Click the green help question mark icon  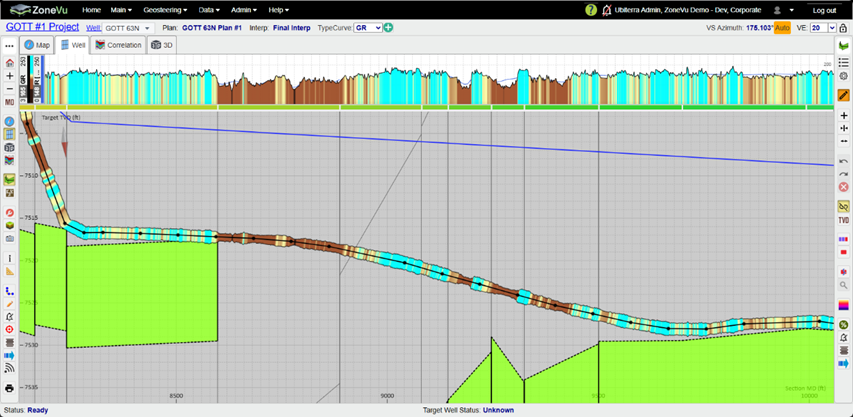click(x=591, y=10)
